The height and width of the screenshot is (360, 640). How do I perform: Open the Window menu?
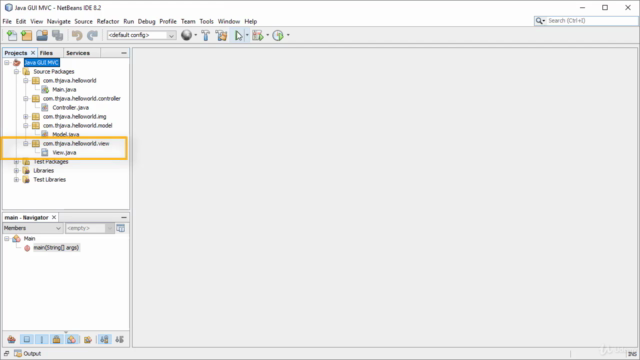[x=229, y=21]
